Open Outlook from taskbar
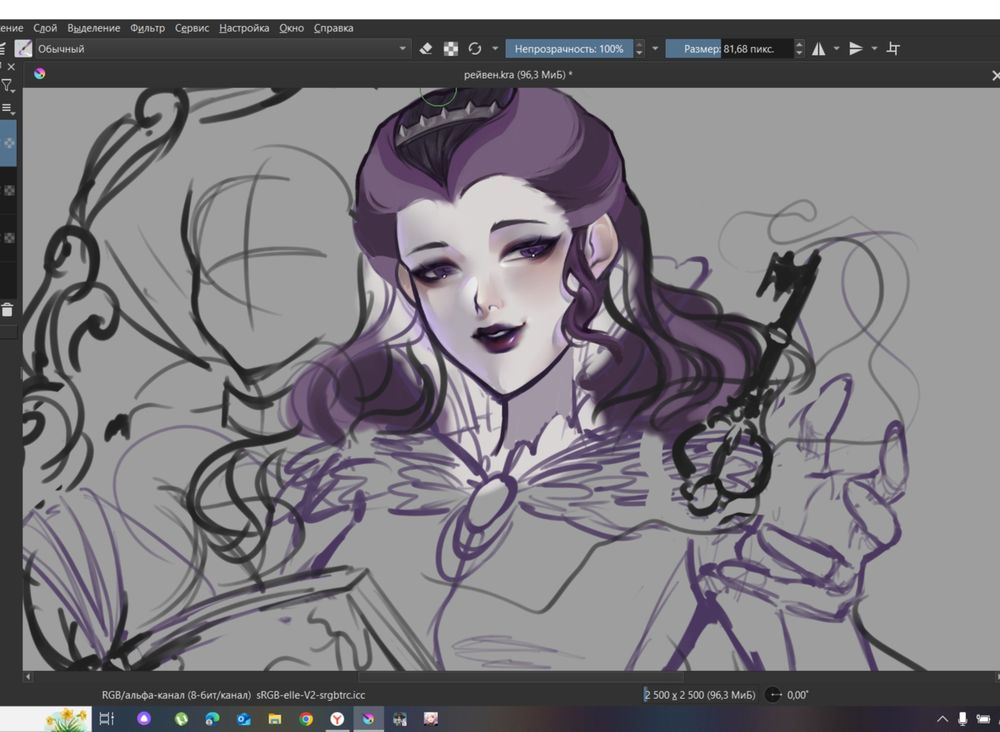1000x732 pixels. coord(243,719)
